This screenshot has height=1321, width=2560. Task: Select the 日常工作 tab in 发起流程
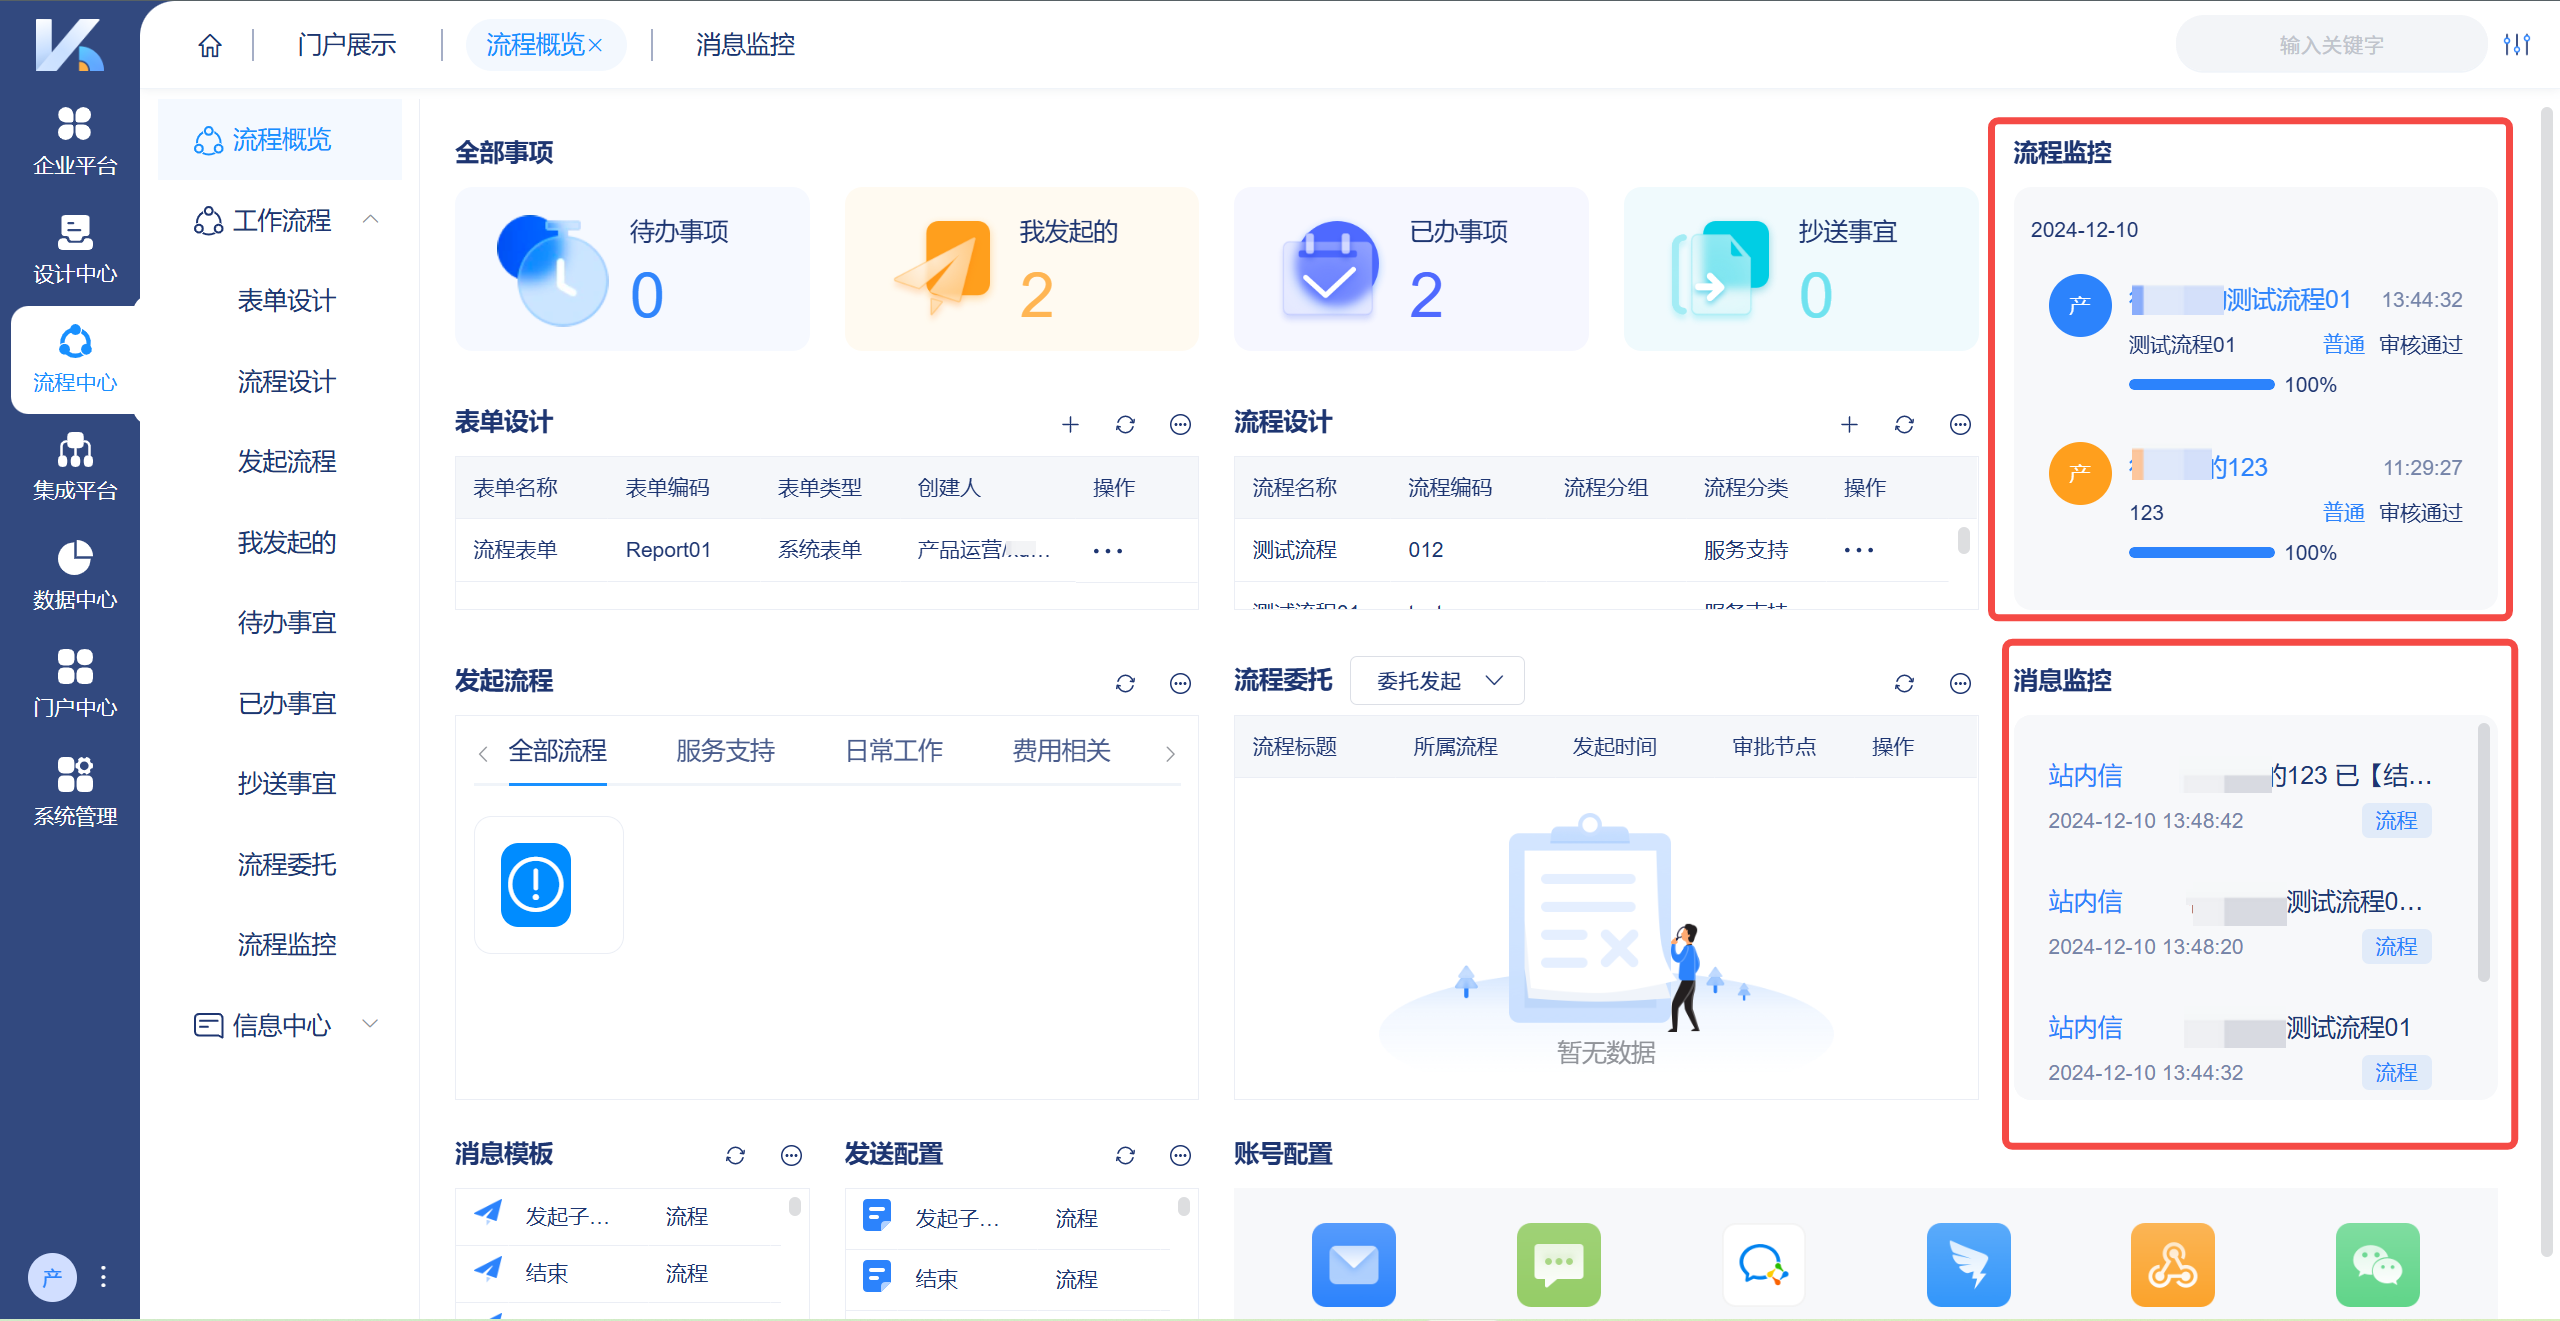click(893, 751)
